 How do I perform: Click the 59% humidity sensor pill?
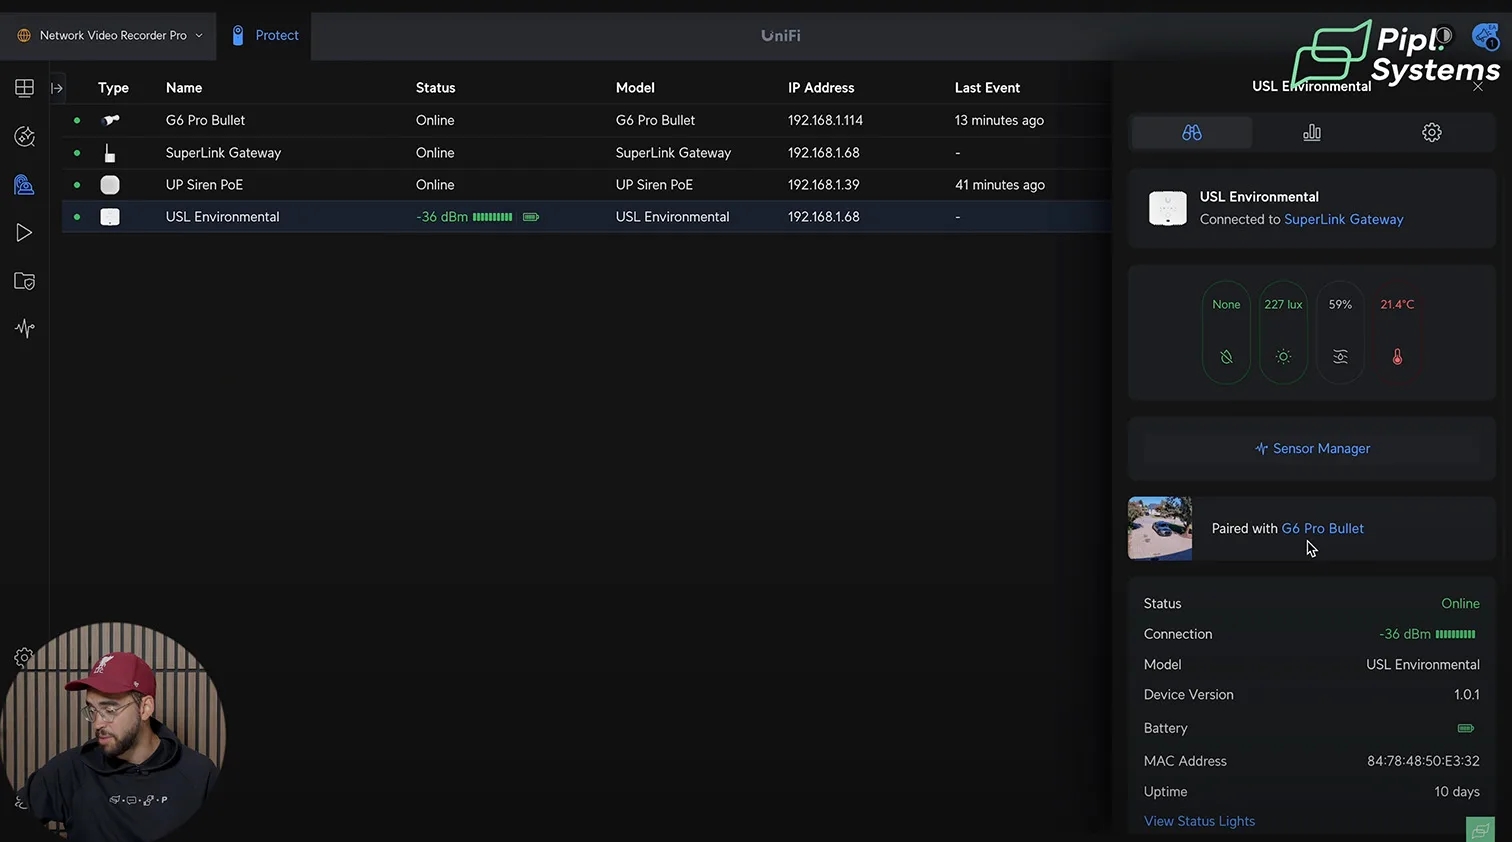[1340, 333]
